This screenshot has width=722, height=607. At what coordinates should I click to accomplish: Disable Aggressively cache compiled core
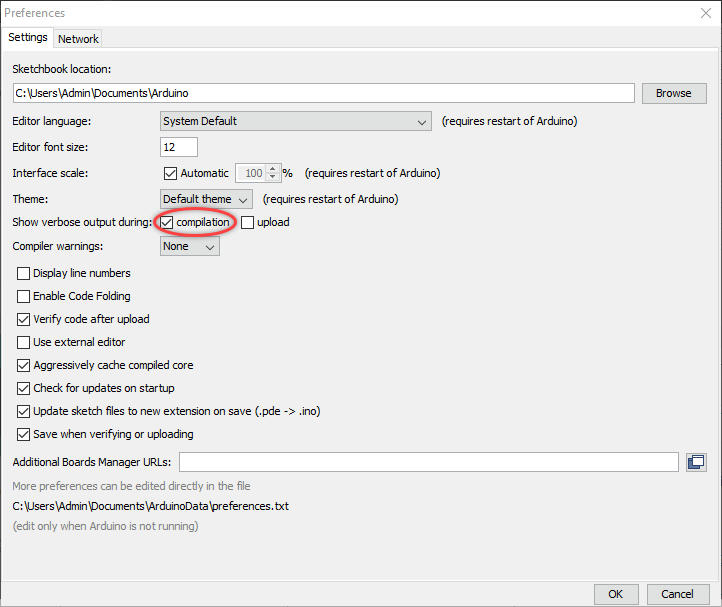point(23,365)
